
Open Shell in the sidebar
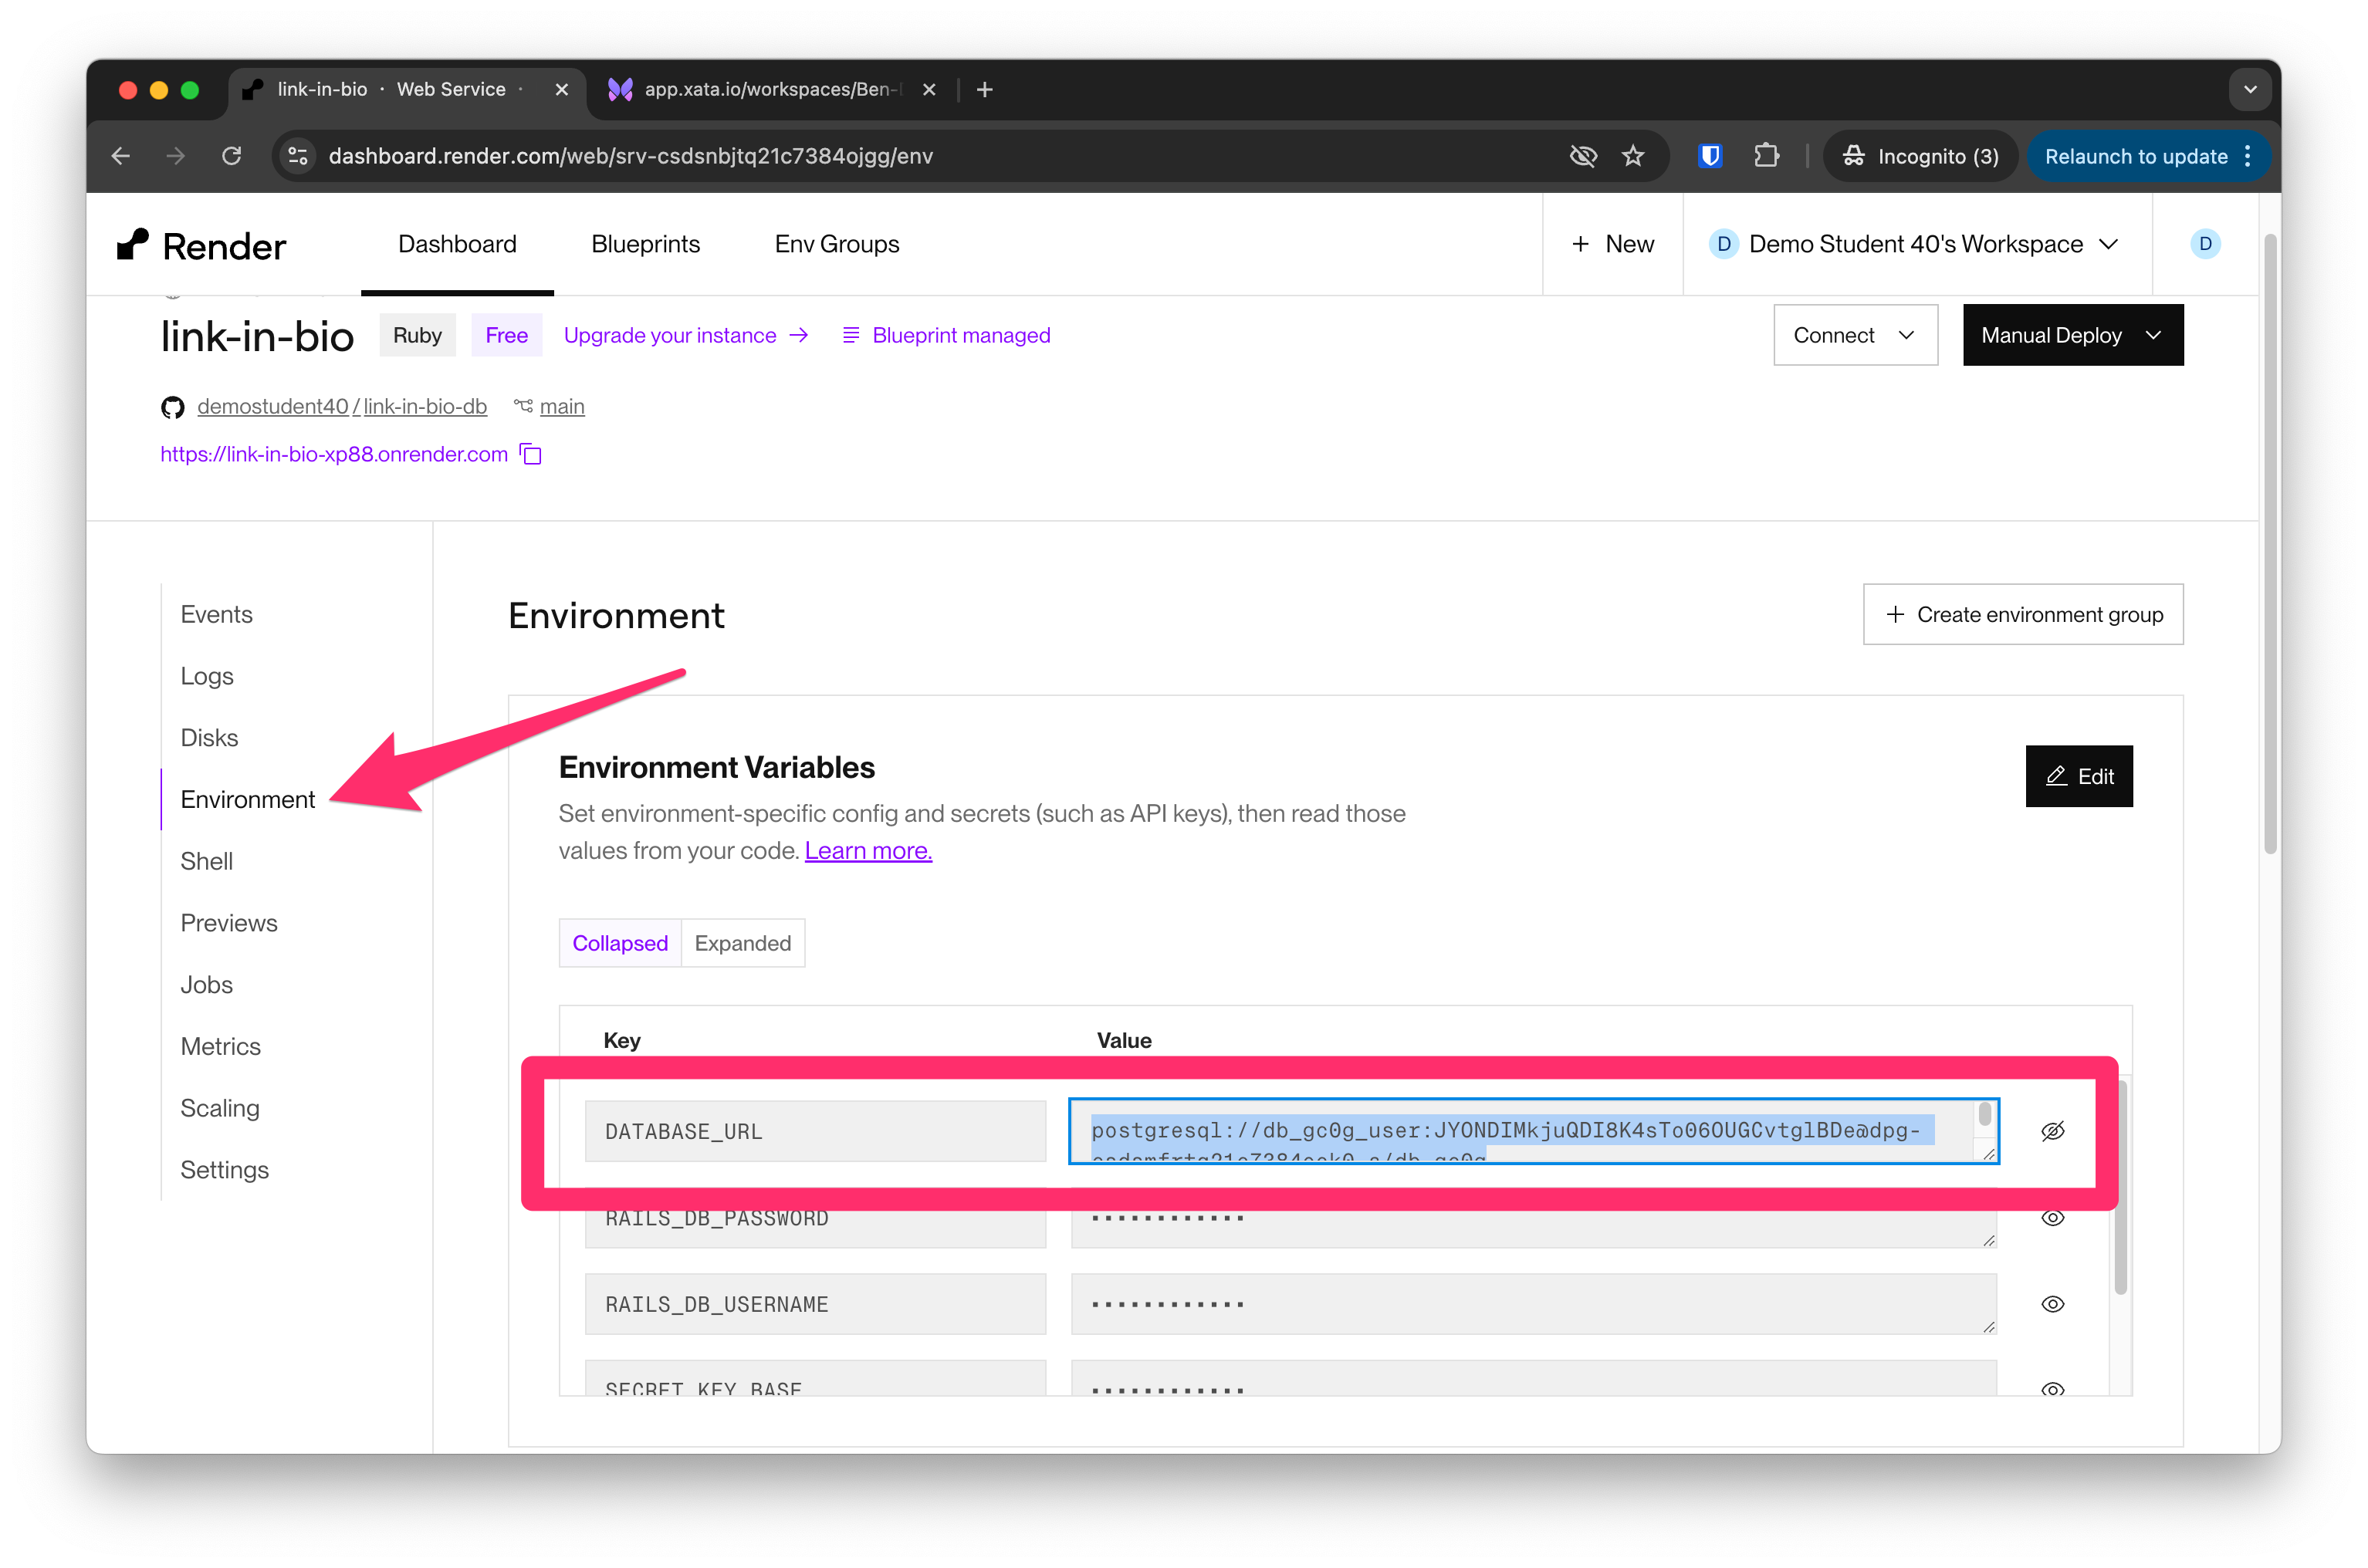point(206,861)
